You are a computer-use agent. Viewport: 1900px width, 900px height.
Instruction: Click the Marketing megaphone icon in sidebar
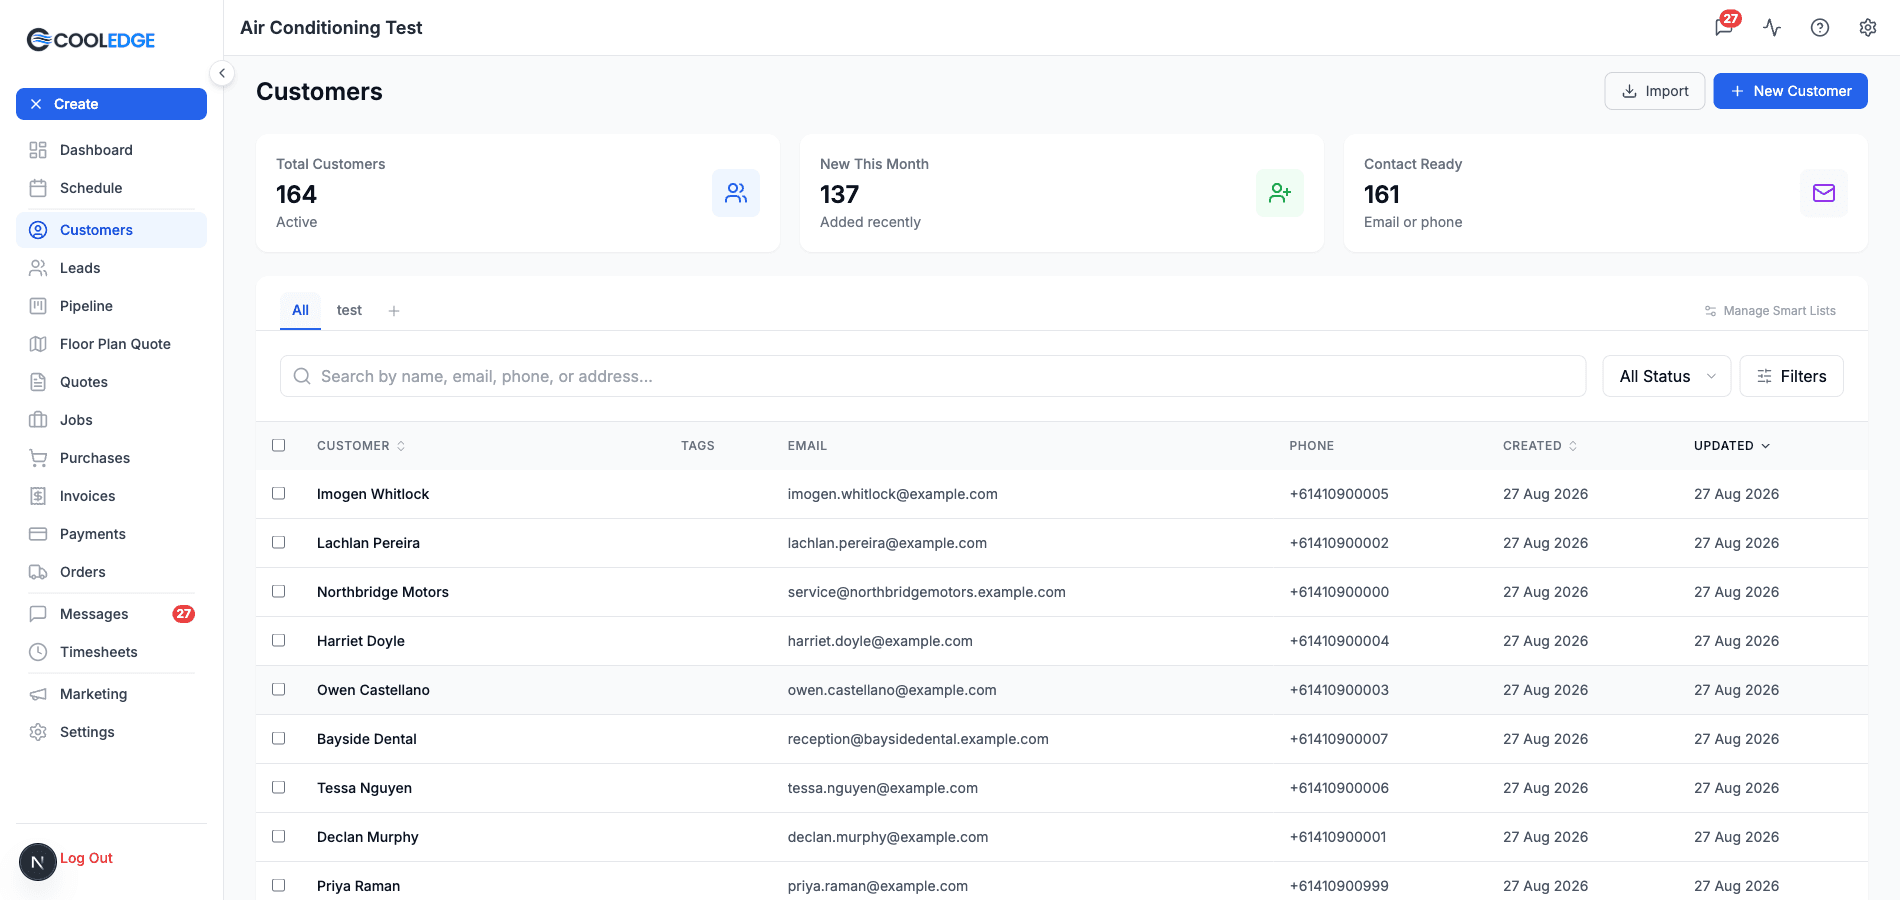tap(38, 694)
